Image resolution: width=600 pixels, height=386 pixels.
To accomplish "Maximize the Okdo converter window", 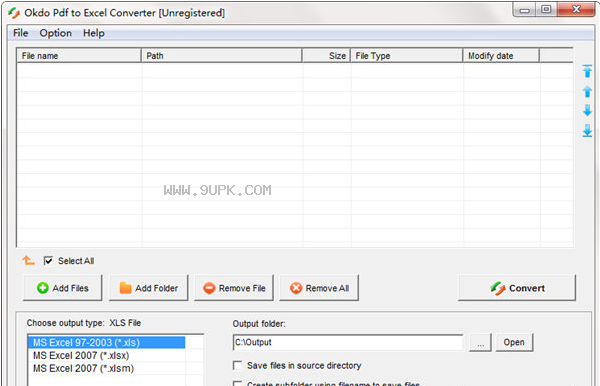I will coord(546,10).
